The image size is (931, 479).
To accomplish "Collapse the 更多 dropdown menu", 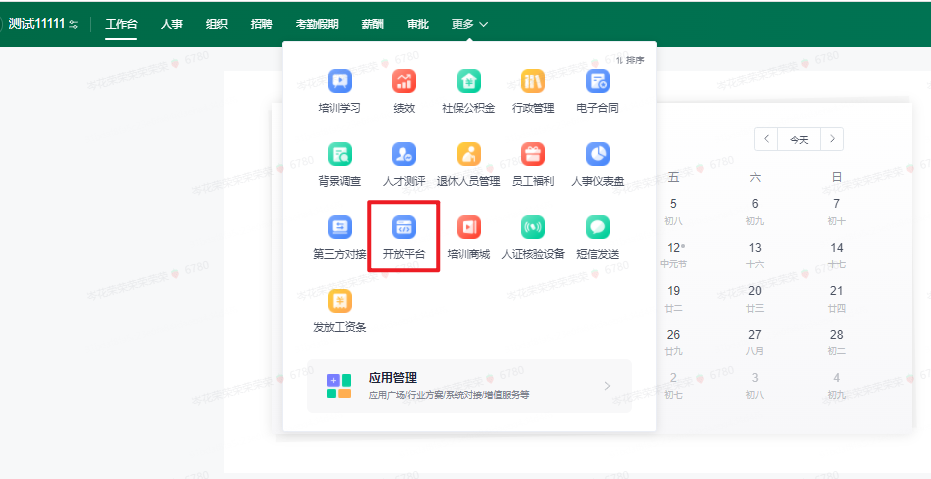I will (x=470, y=24).
